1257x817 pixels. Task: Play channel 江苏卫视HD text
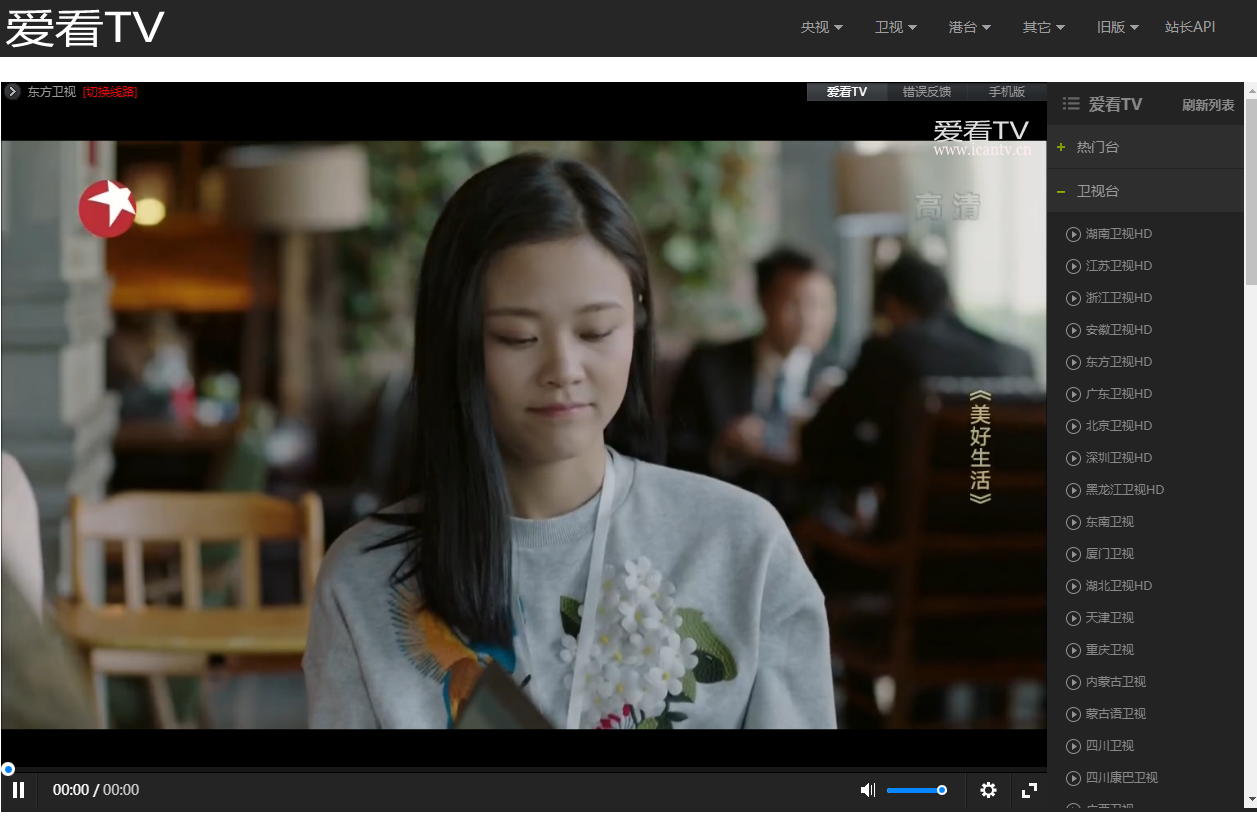(1119, 266)
